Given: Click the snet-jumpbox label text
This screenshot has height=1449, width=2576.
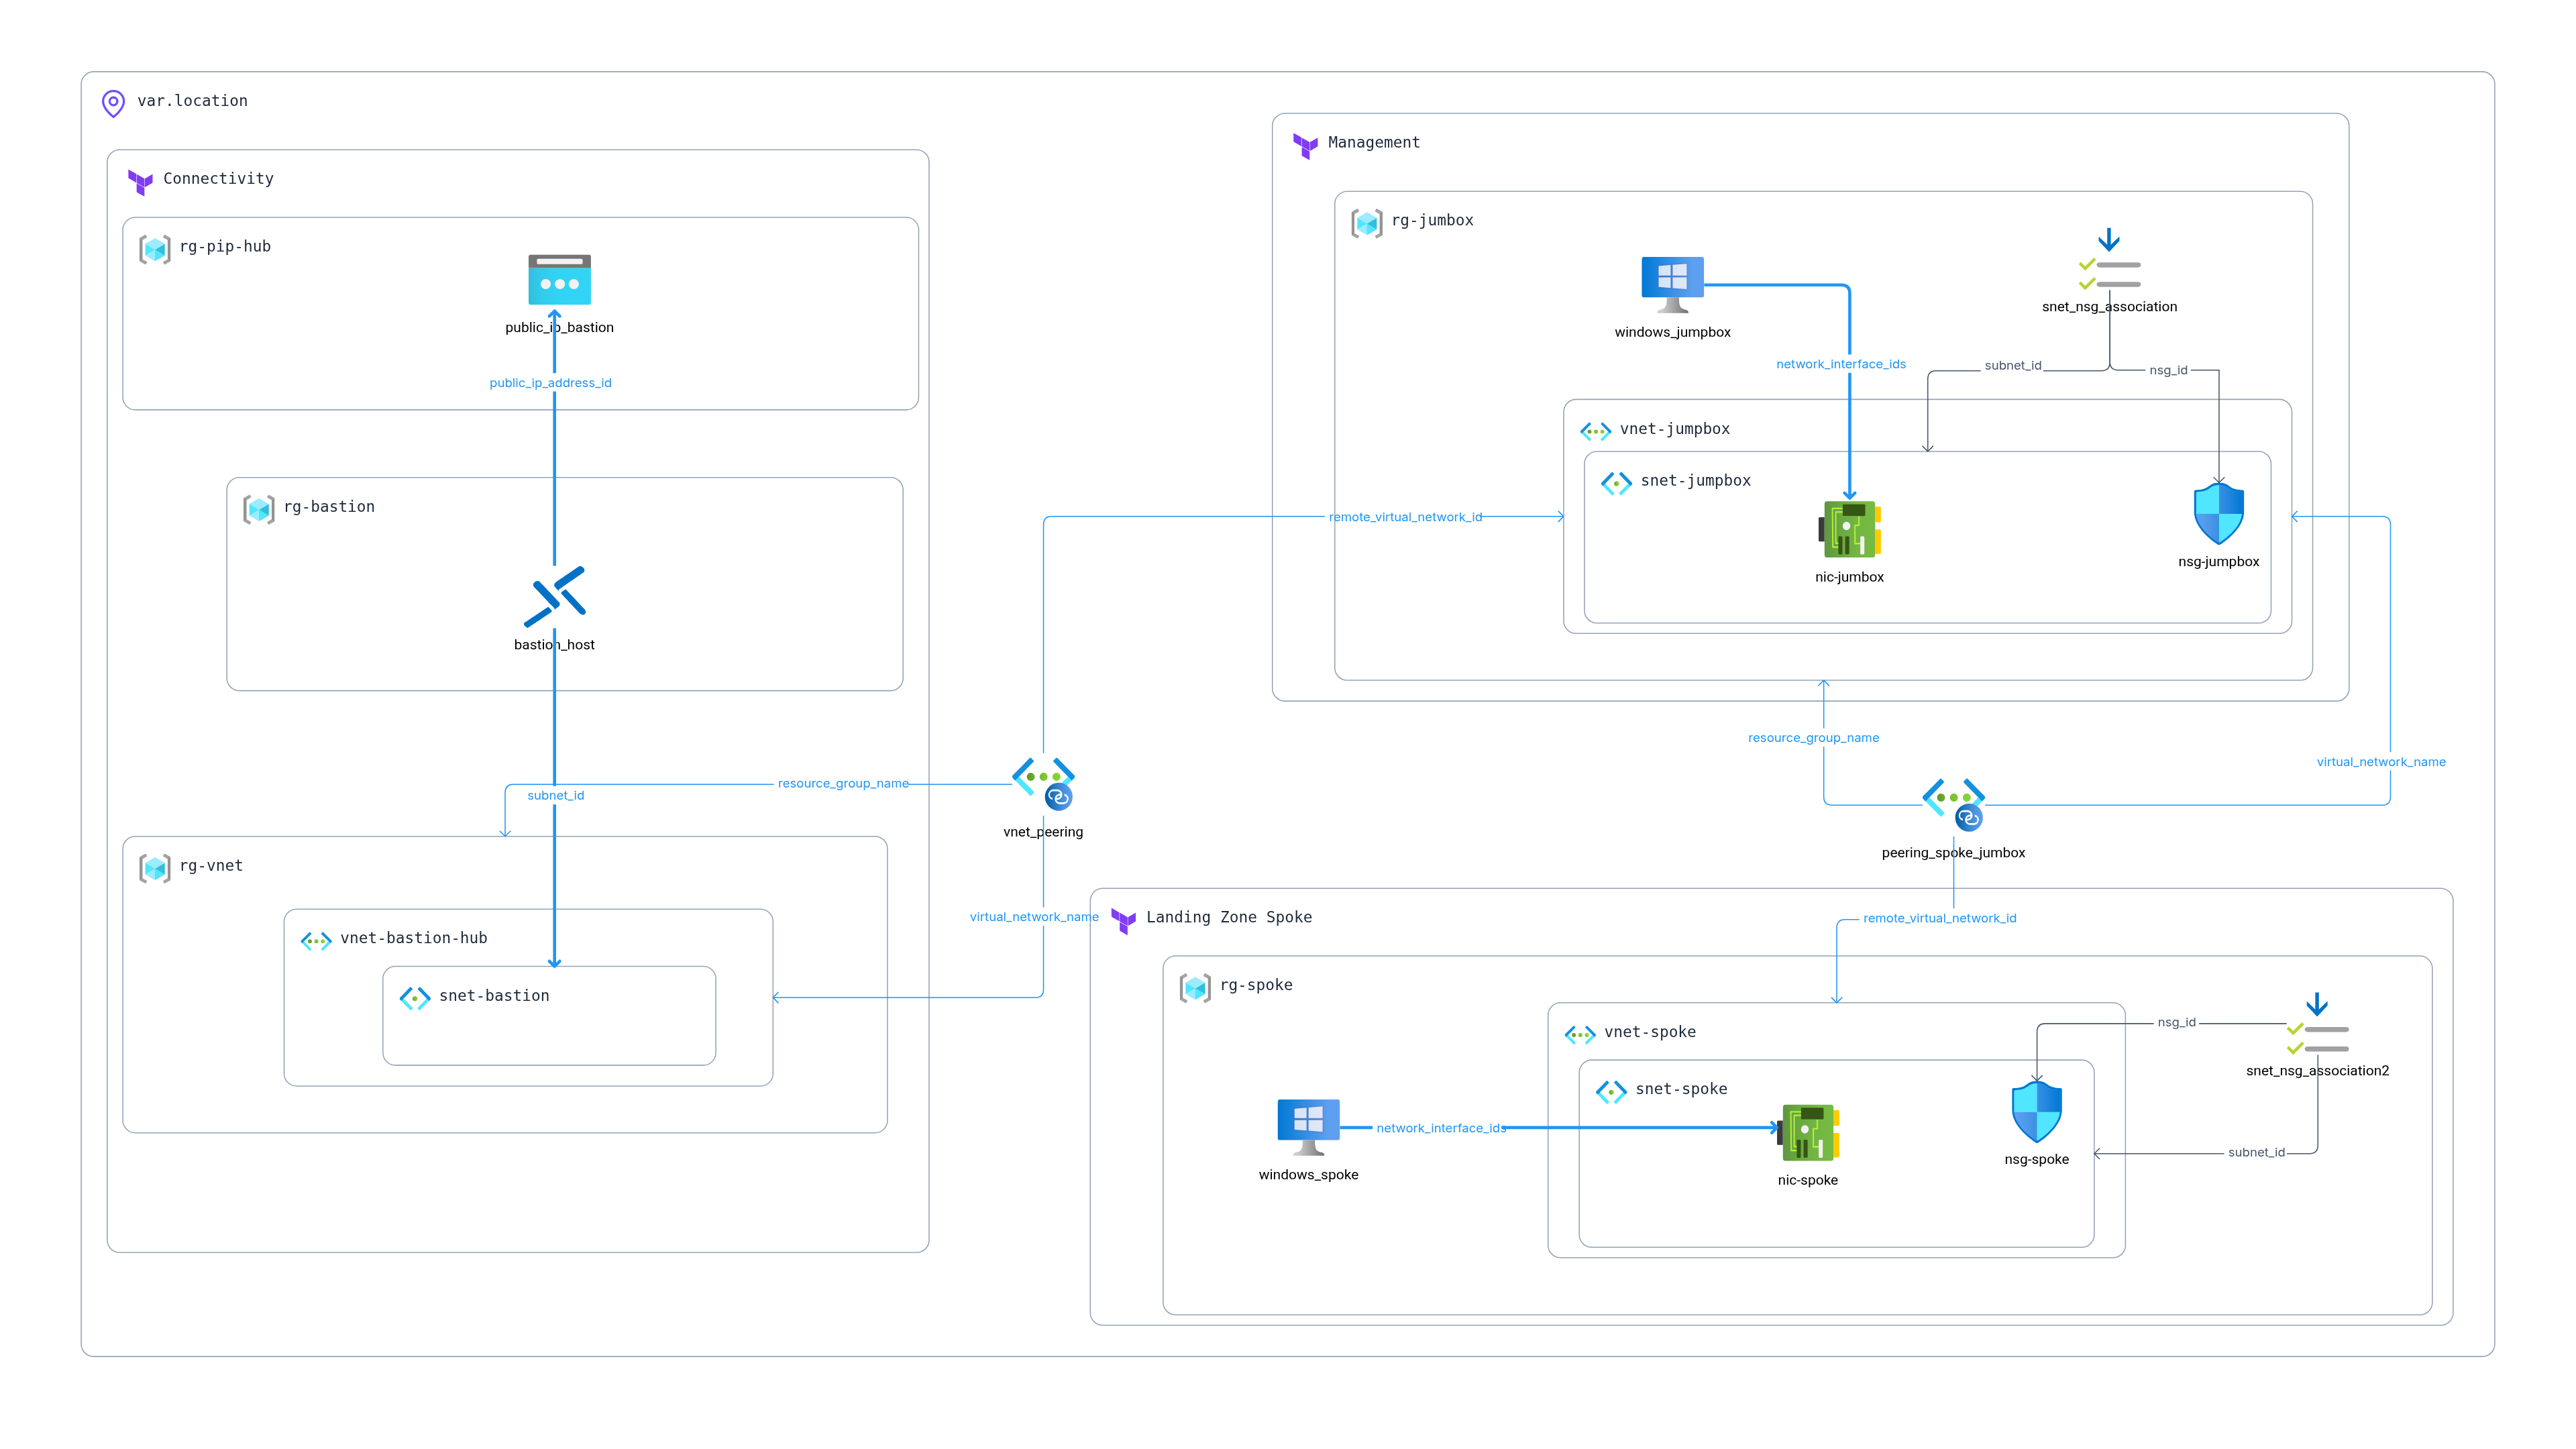Looking at the screenshot, I should 1696,481.
